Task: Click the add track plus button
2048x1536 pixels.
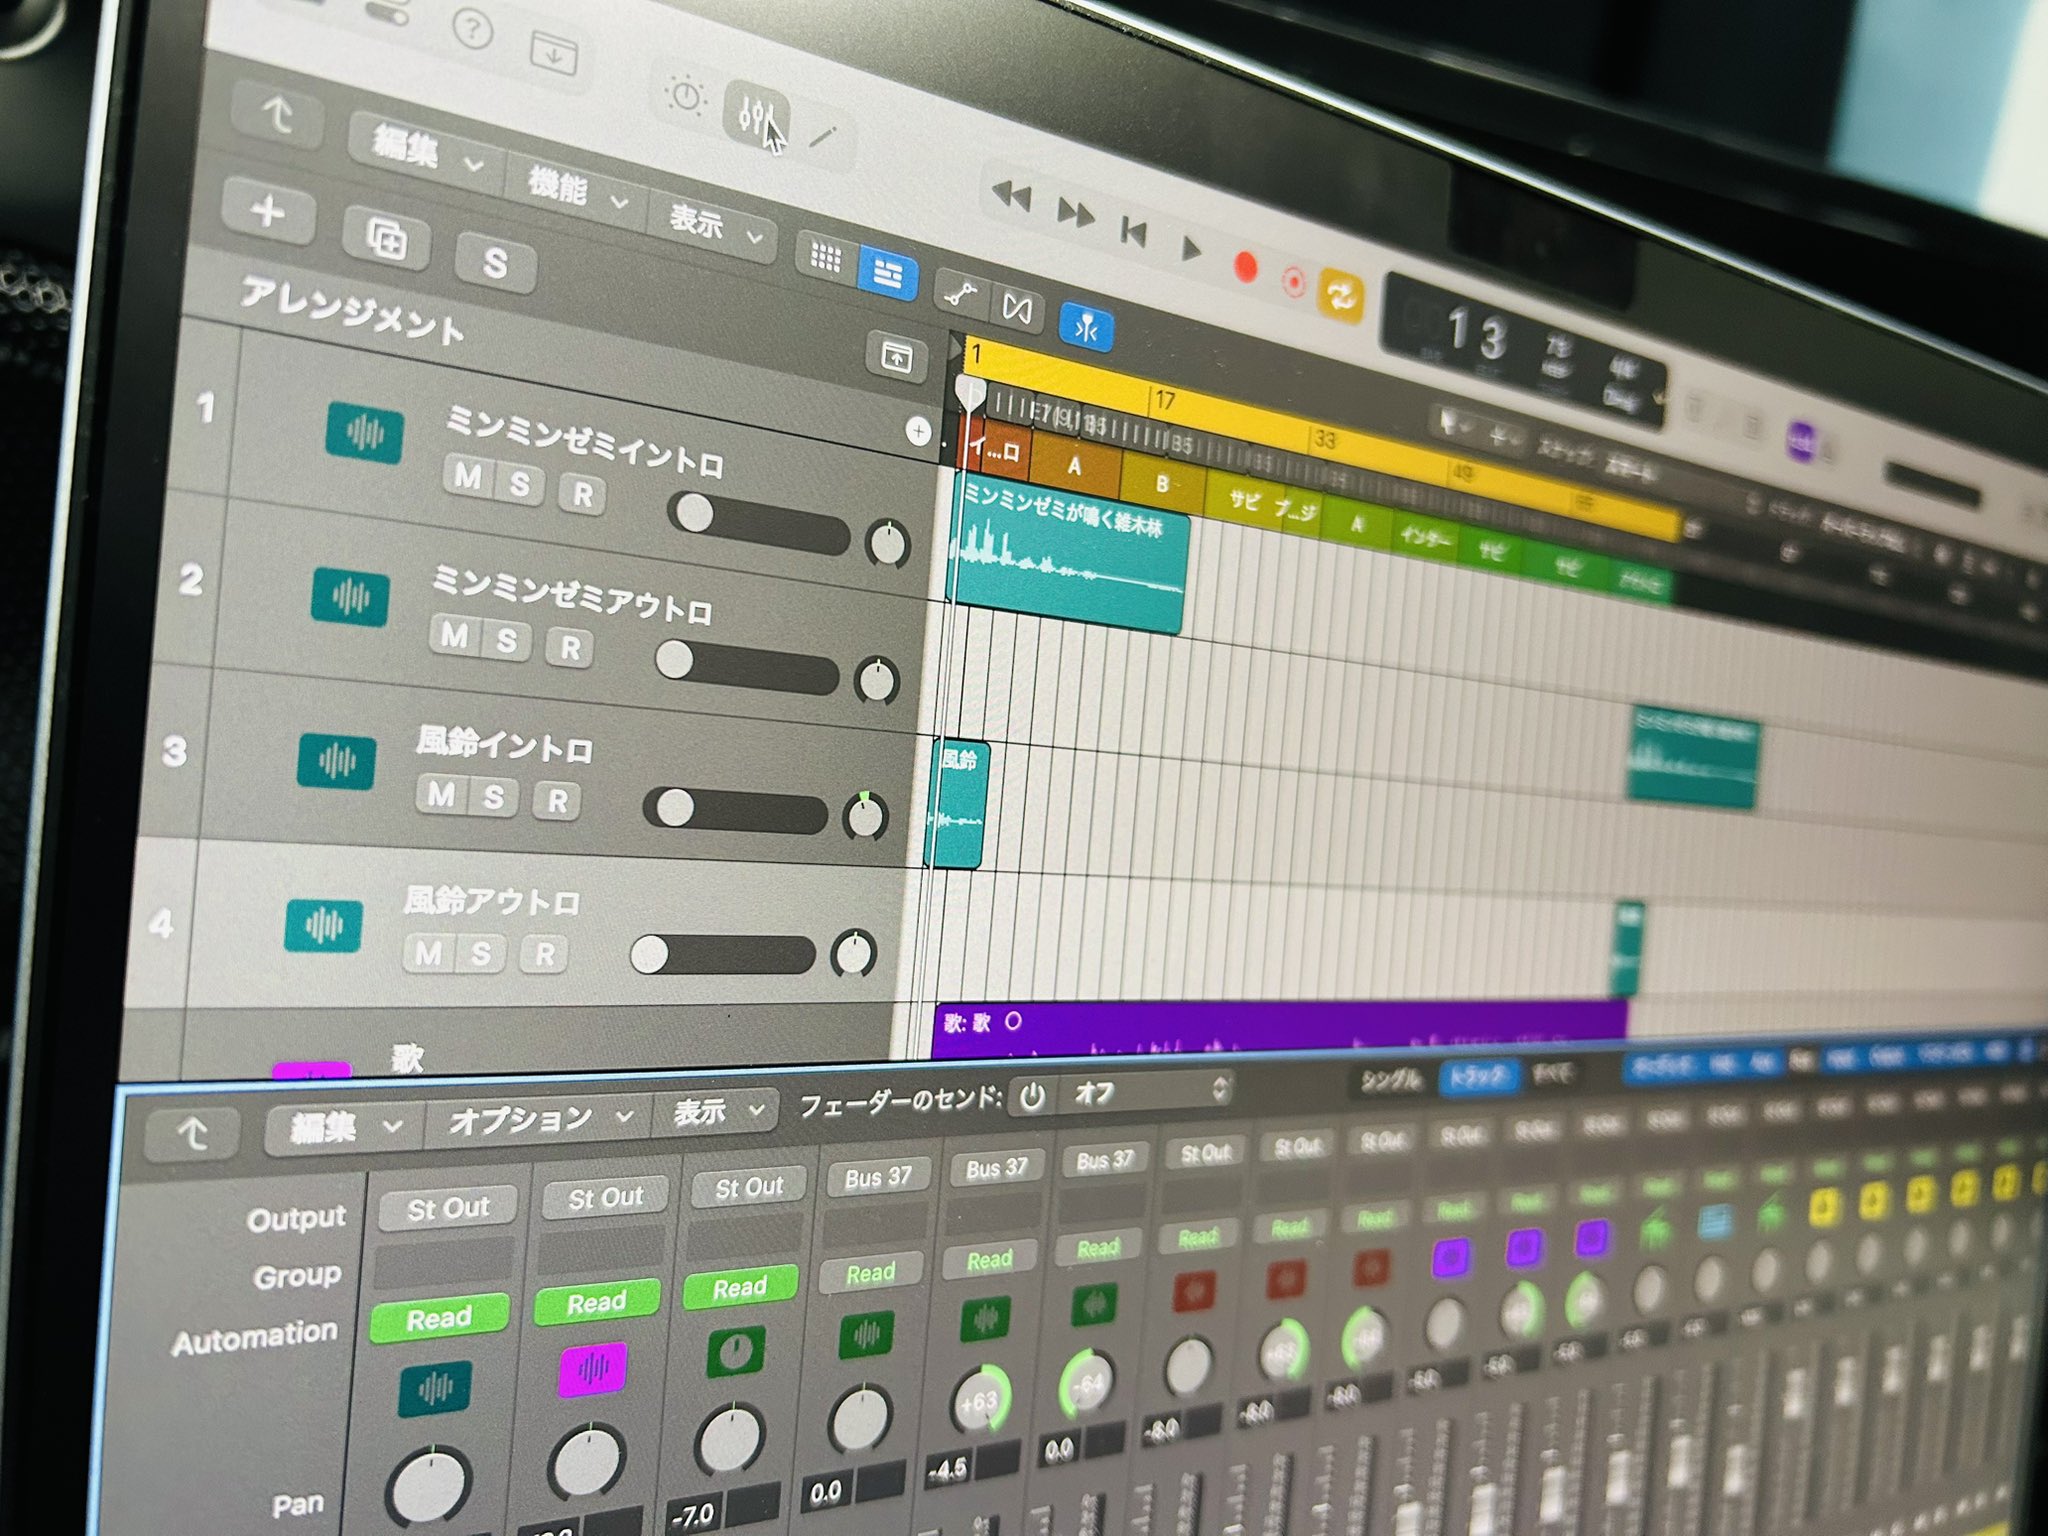Action: 268,212
